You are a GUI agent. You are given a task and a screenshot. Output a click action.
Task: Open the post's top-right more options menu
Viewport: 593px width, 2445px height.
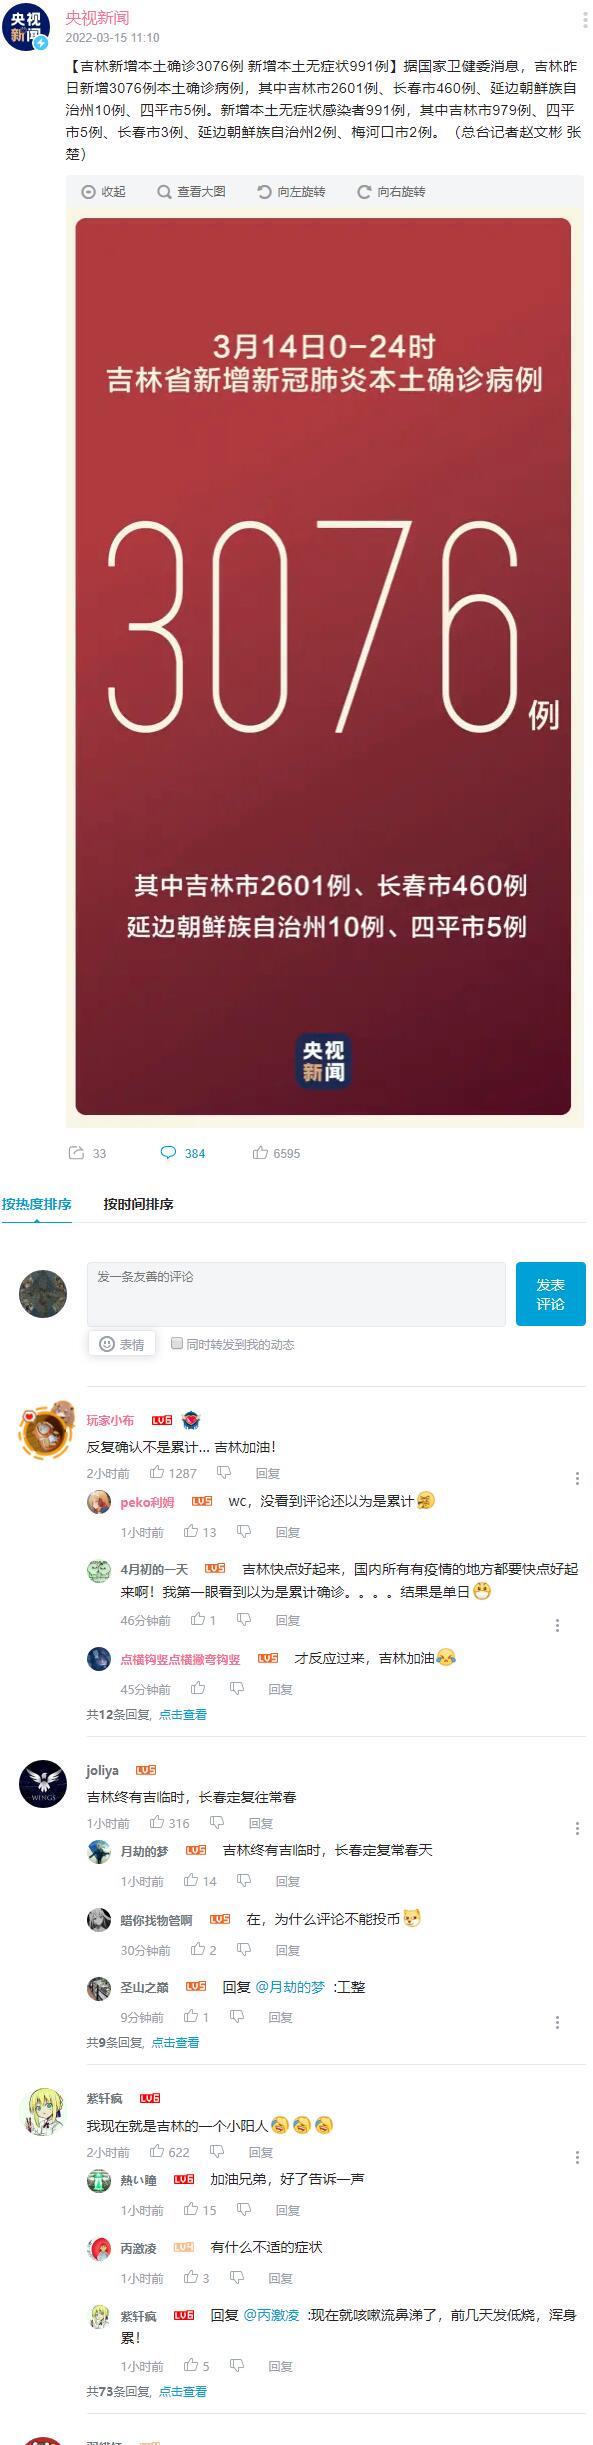[x=585, y=19]
